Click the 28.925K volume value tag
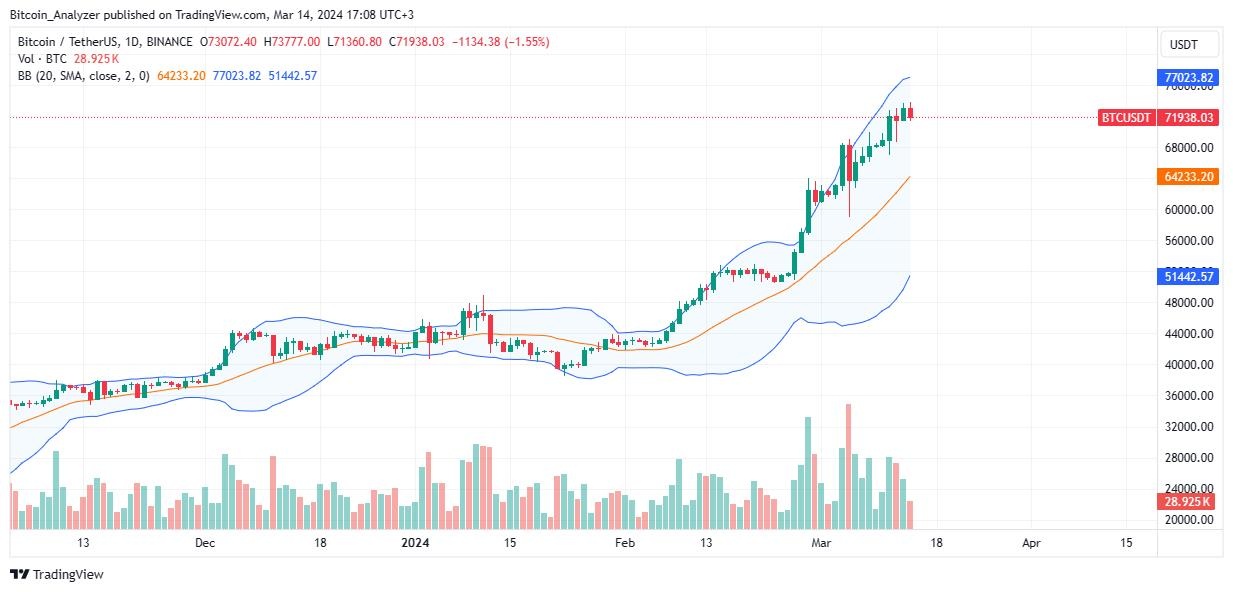This screenshot has height=592, width=1233. point(1190,501)
